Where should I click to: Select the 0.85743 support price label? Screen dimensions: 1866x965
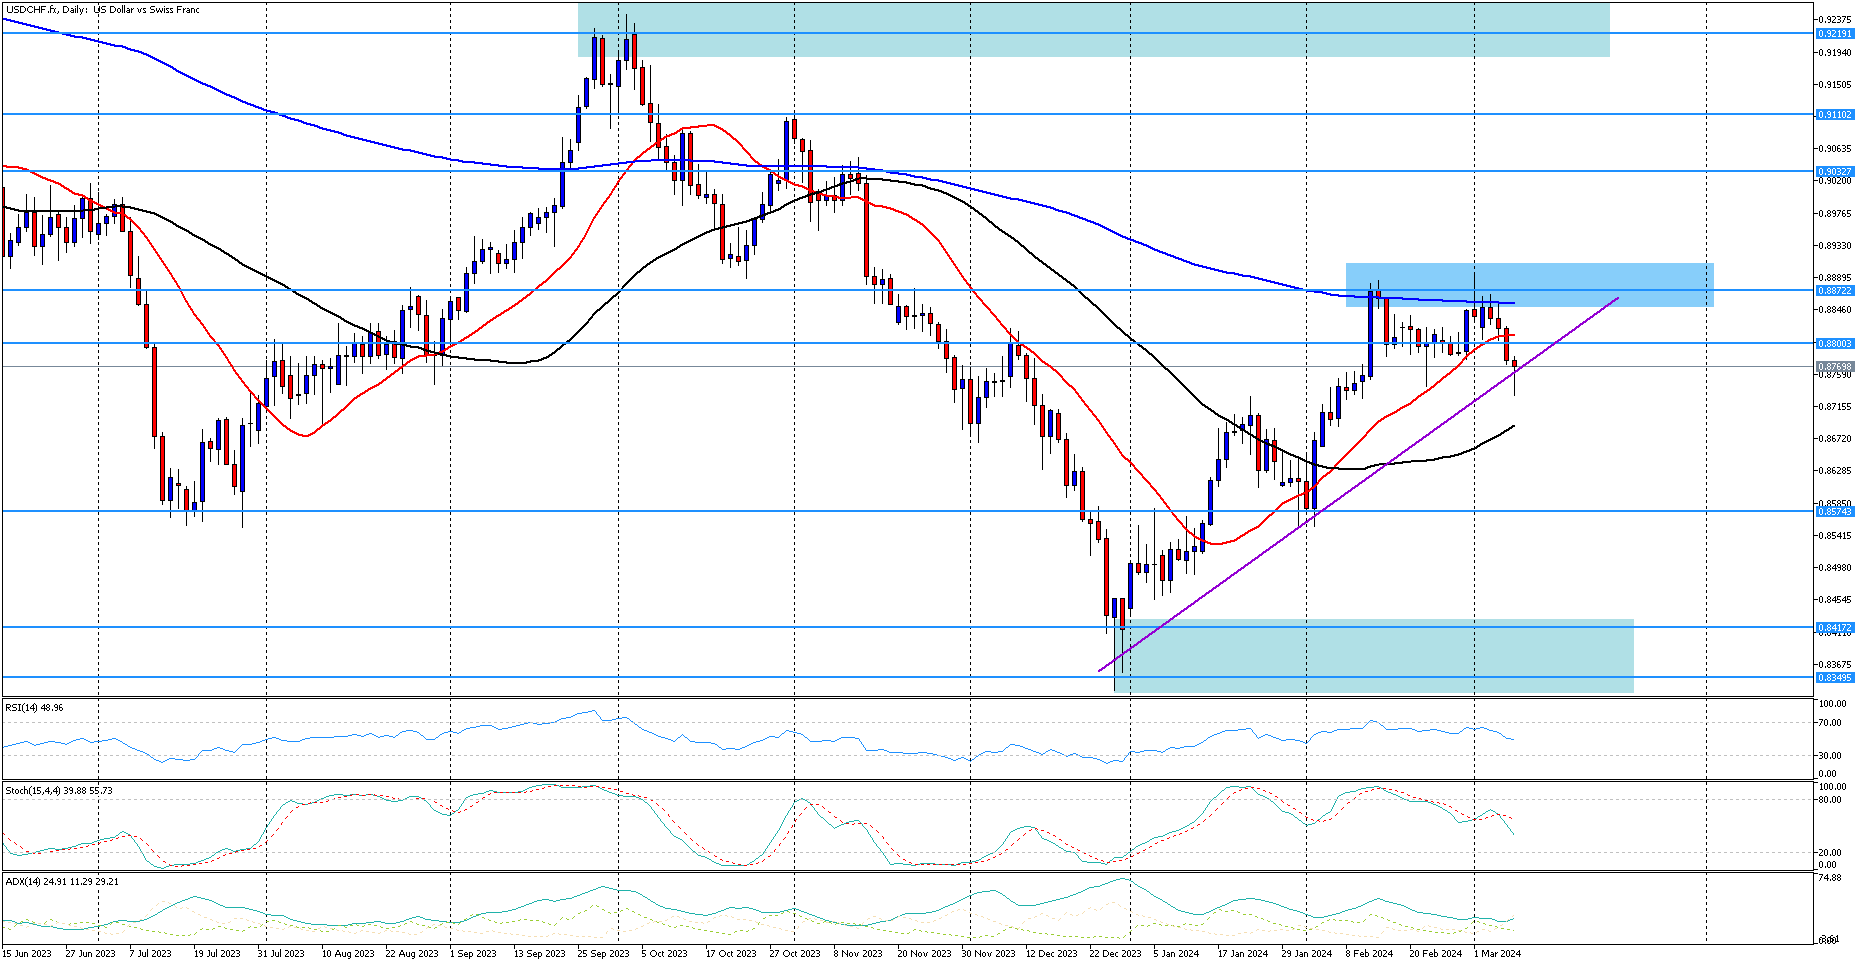(x=1835, y=512)
